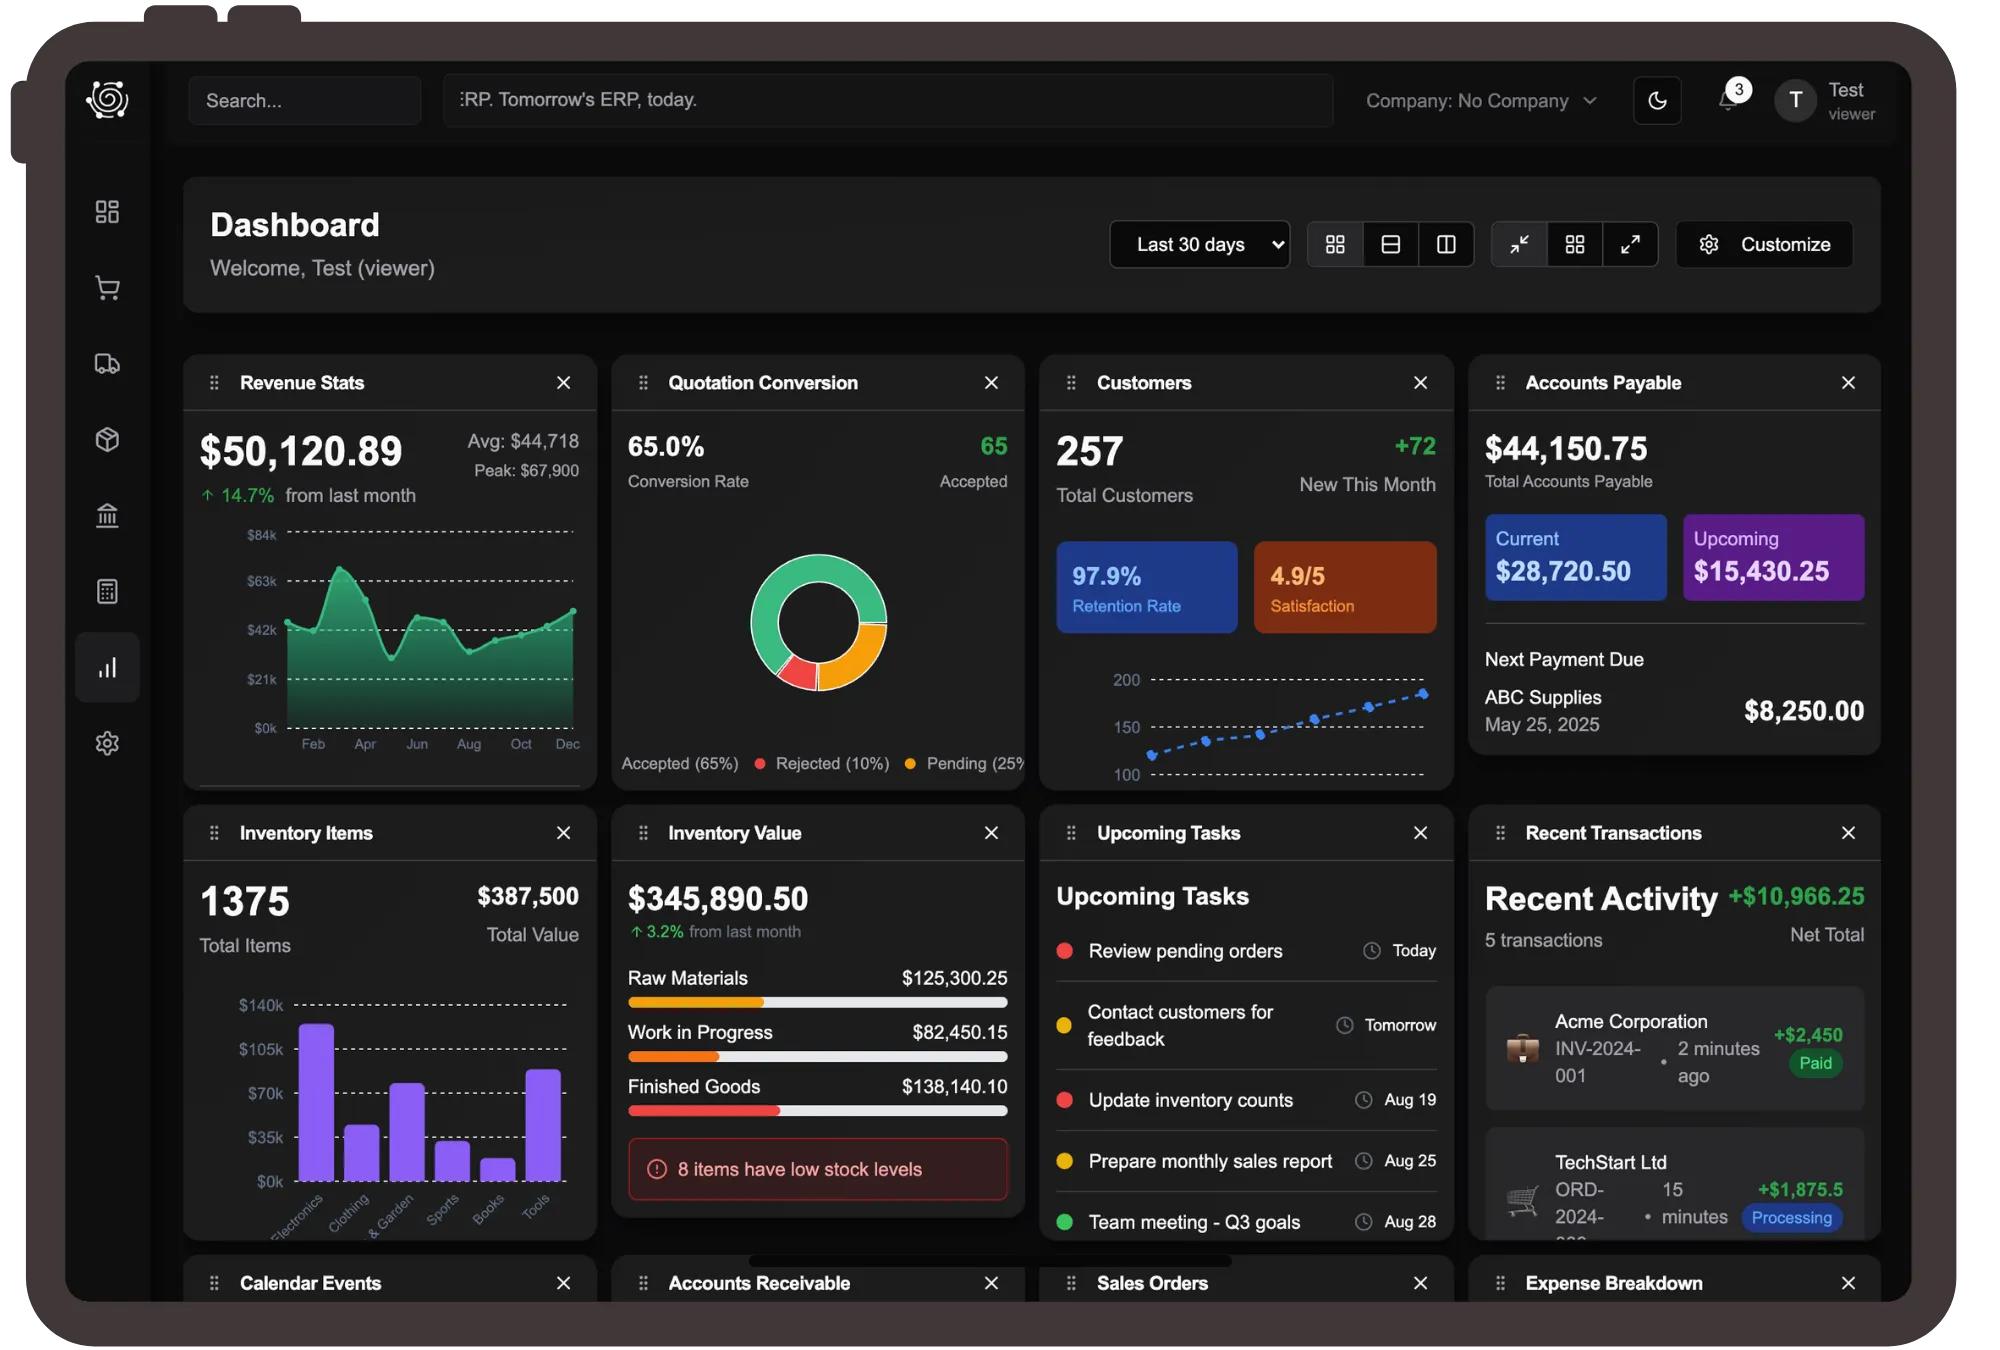Open Review pending orders task
Viewport: 2000px width, 1350px height.
click(1246, 951)
